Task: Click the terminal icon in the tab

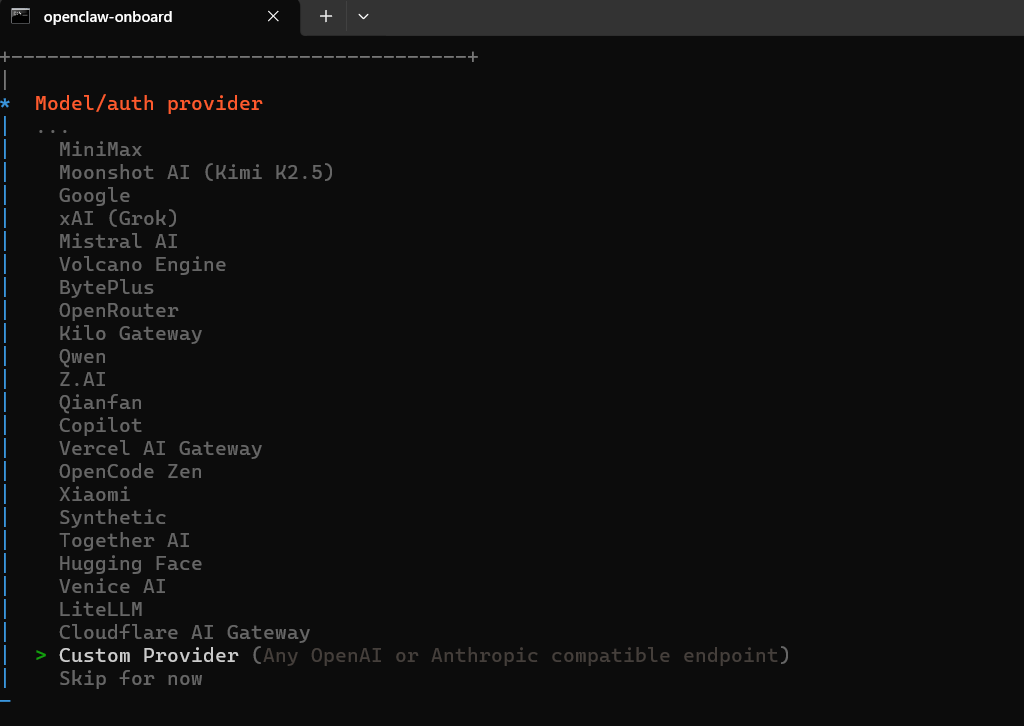Action: pyautogui.click(x=20, y=16)
